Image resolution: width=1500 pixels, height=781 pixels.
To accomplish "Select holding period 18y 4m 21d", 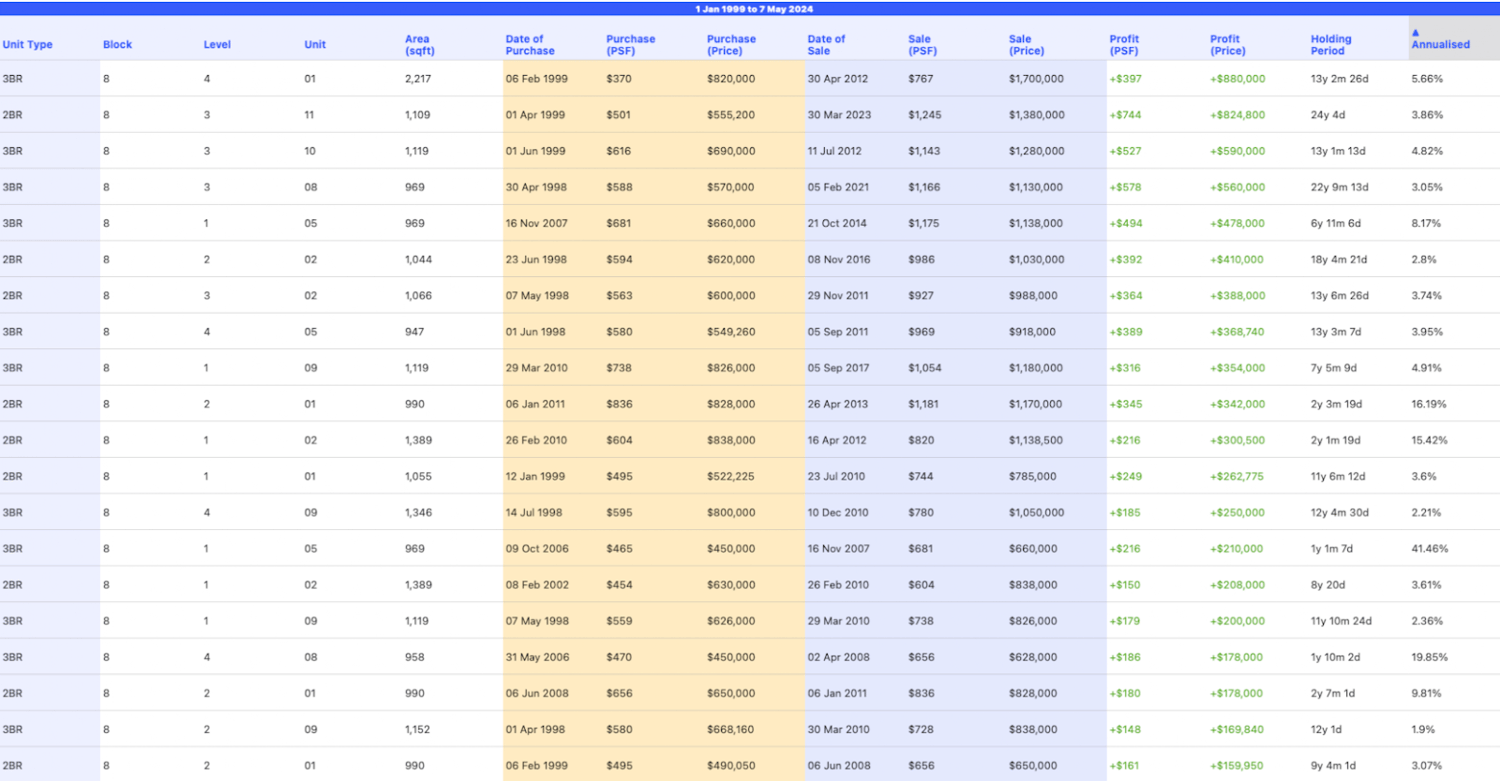I will 1341,259.
